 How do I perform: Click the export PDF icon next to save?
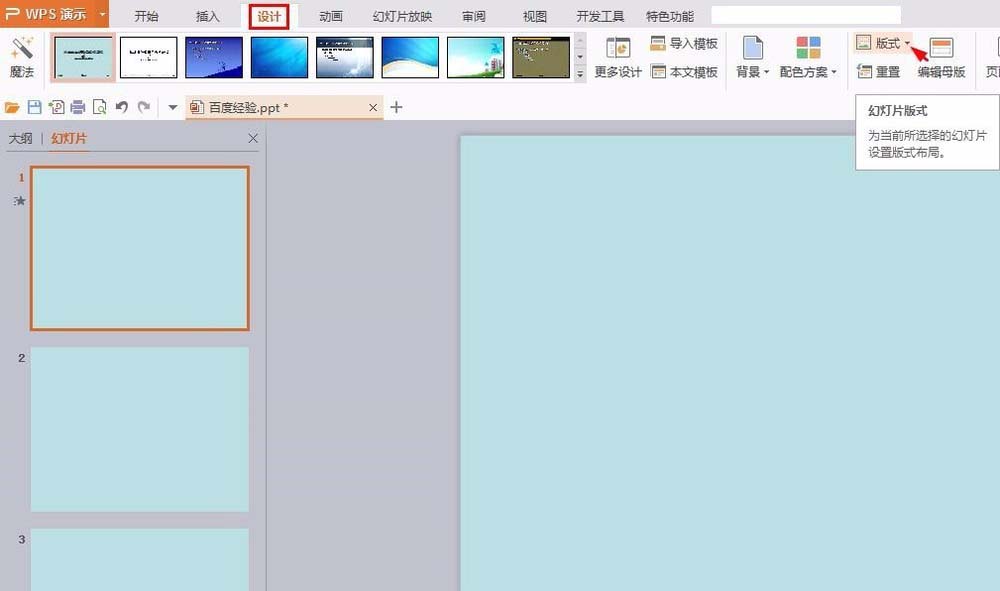56,107
